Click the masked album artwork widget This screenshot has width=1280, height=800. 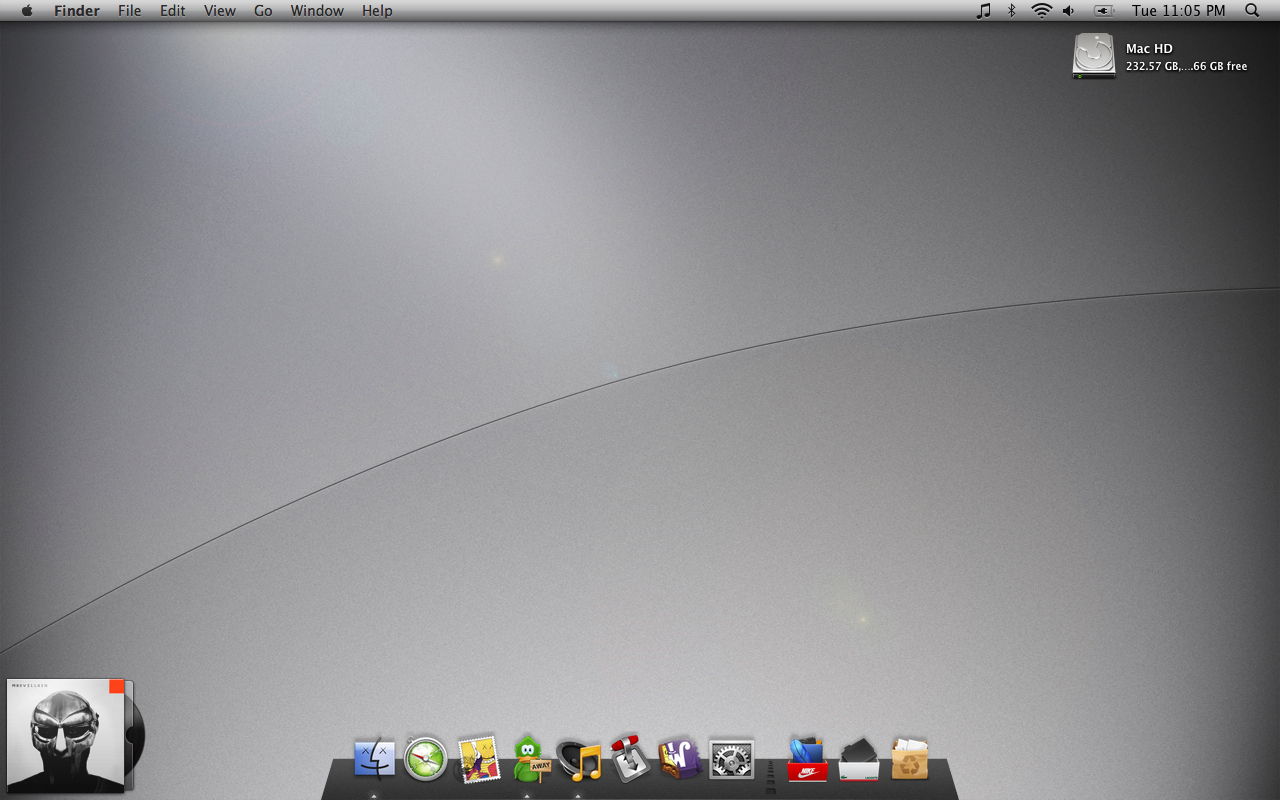(x=66, y=736)
